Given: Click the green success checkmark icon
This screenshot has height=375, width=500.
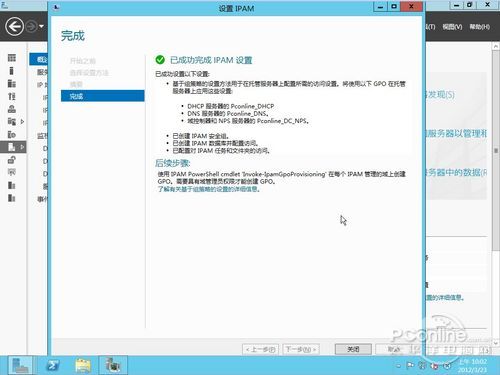Looking at the screenshot, I should click(160, 60).
